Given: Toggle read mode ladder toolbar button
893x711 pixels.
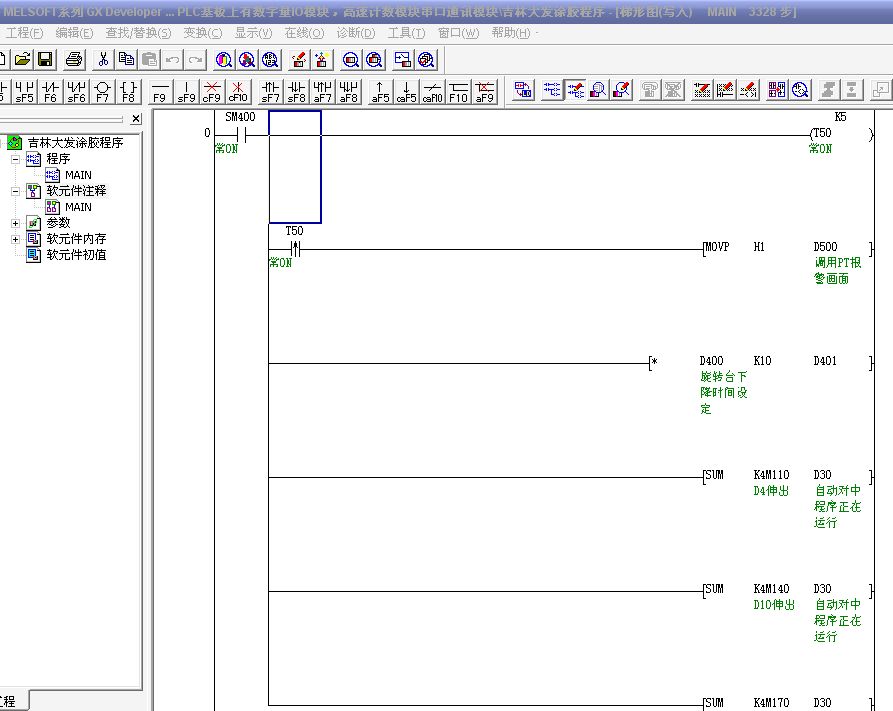Looking at the screenshot, I should point(552,90).
